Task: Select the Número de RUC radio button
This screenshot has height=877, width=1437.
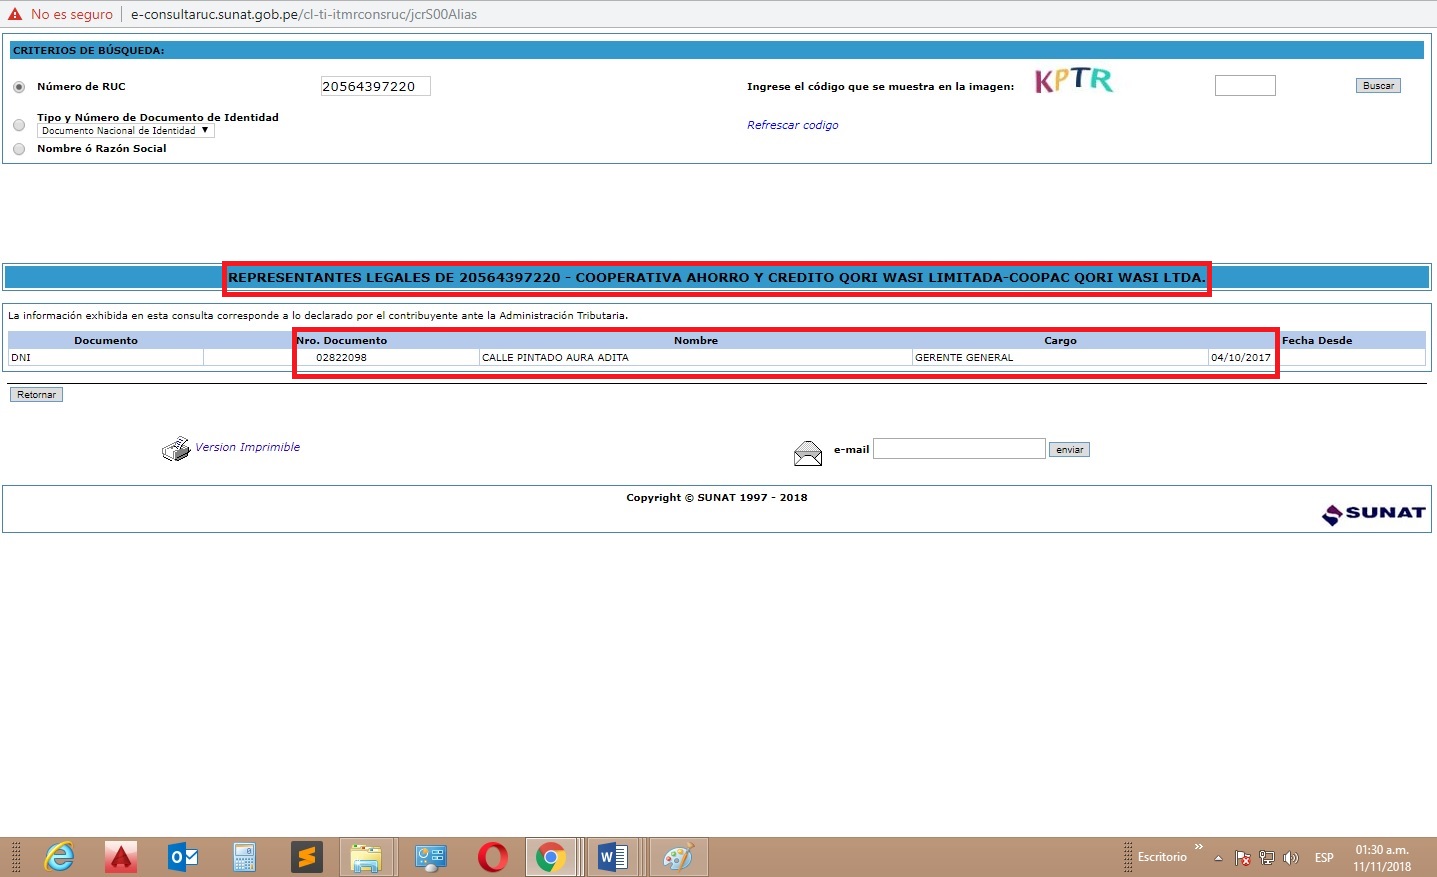Action: point(19,87)
